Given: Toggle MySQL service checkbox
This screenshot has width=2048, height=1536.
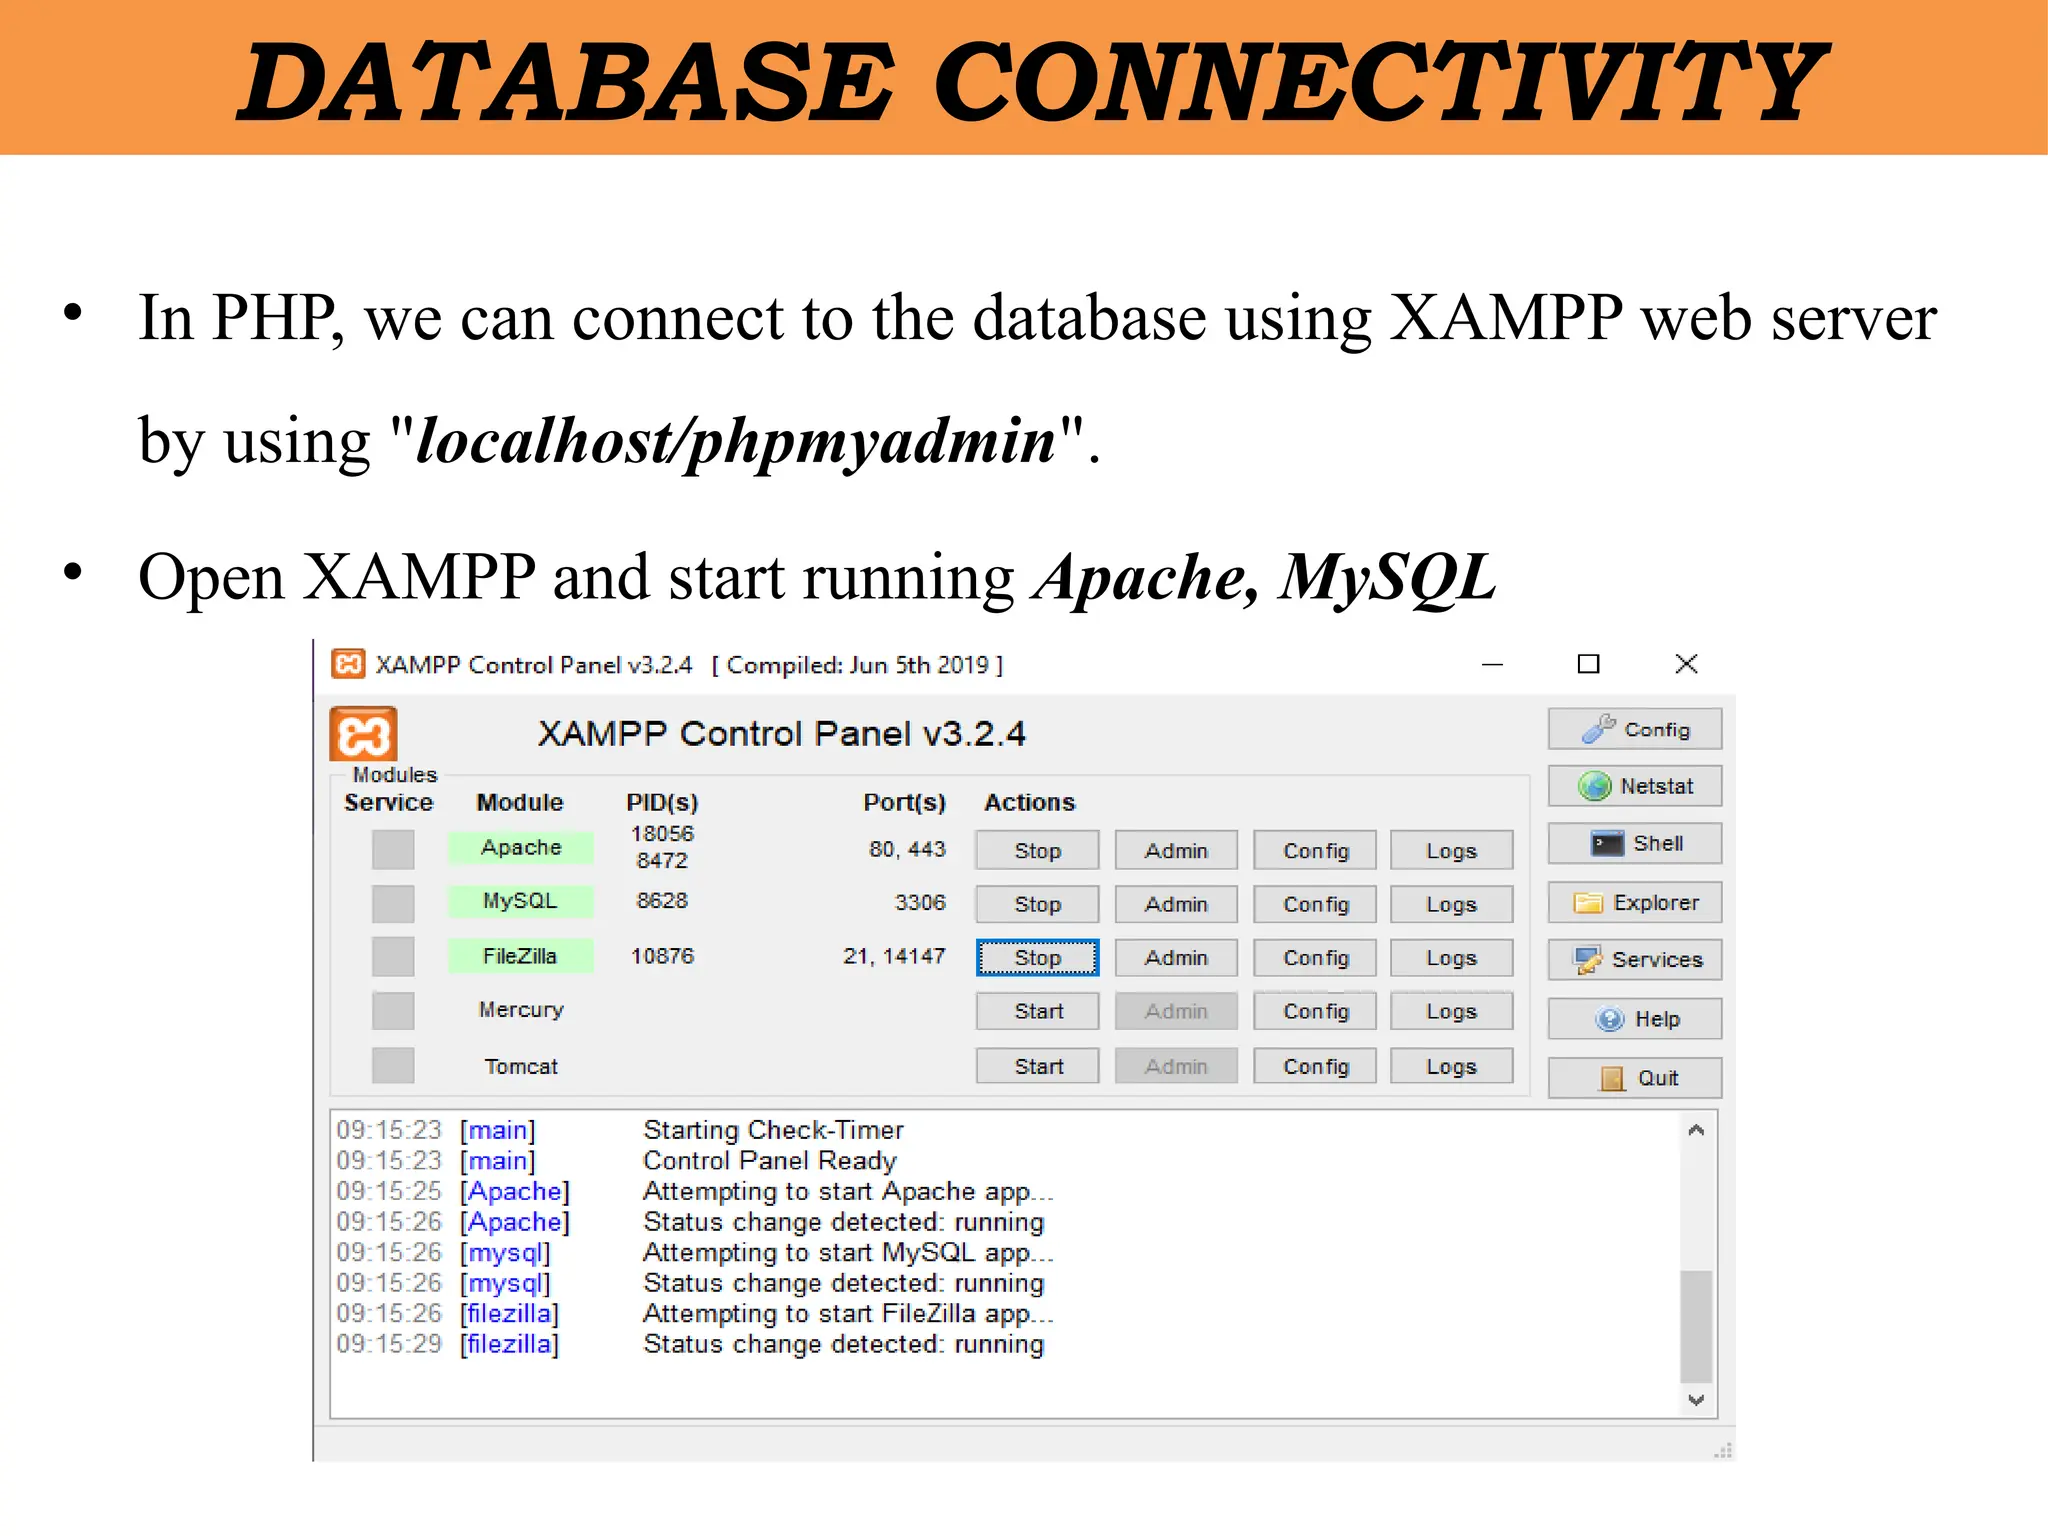Looking at the screenshot, I should pyautogui.click(x=393, y=903).
